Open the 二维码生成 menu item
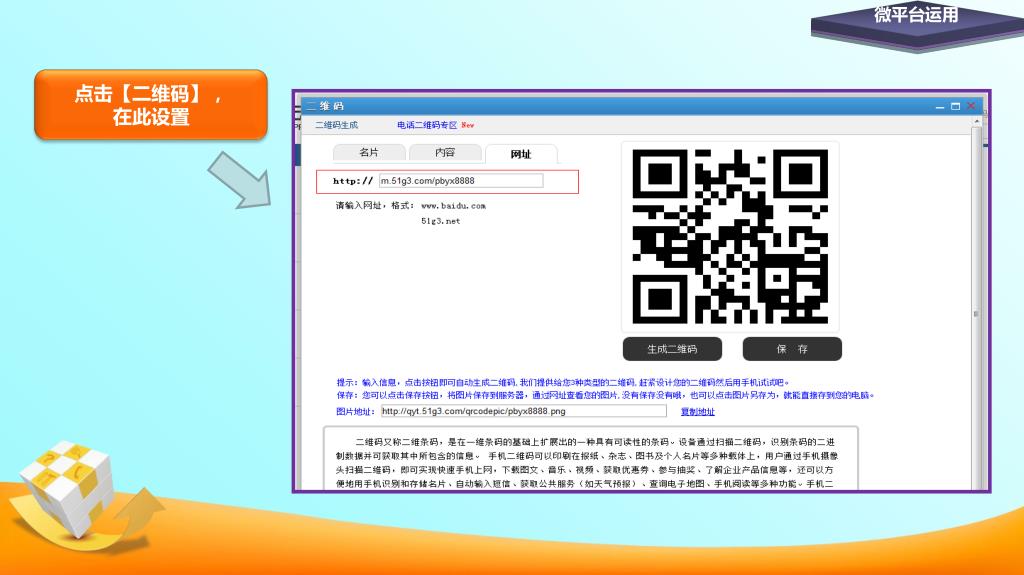This screenshot has width=1024, height=575. click(336, 125)
